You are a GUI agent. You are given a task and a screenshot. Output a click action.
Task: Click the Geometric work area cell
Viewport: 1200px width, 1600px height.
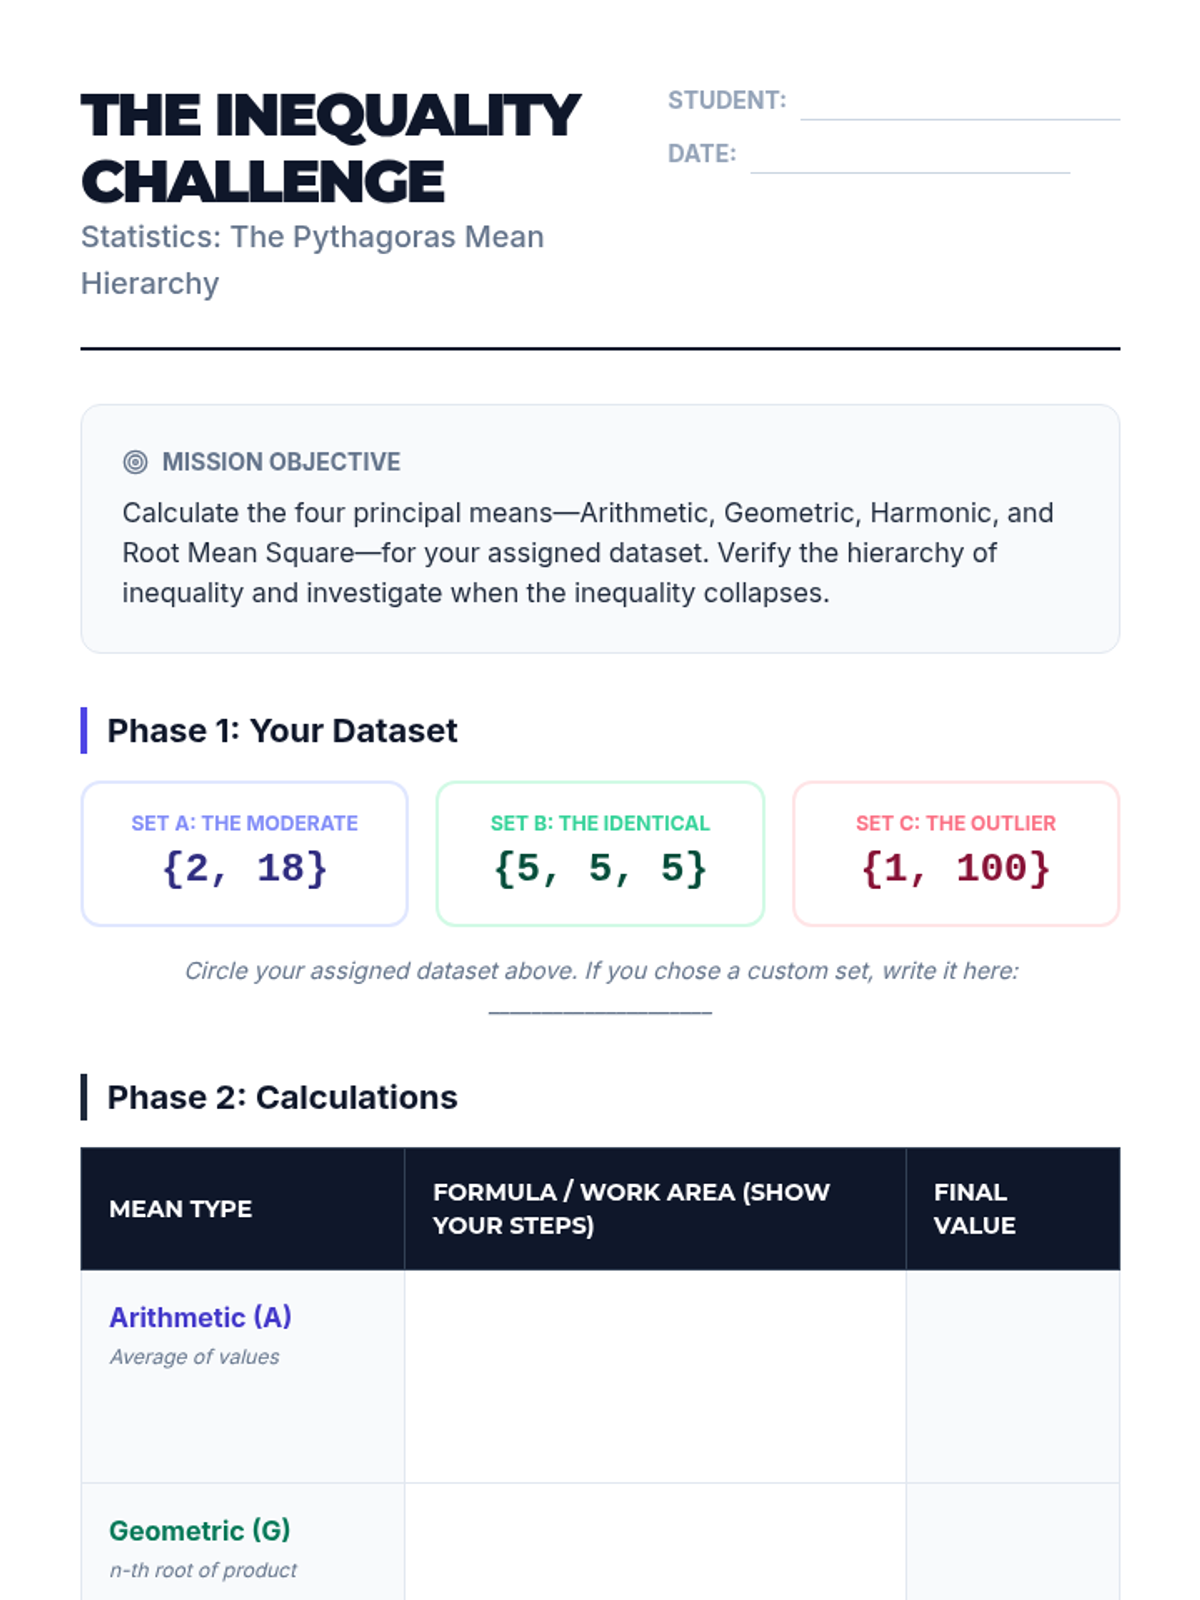click(x=655, y=1545)
